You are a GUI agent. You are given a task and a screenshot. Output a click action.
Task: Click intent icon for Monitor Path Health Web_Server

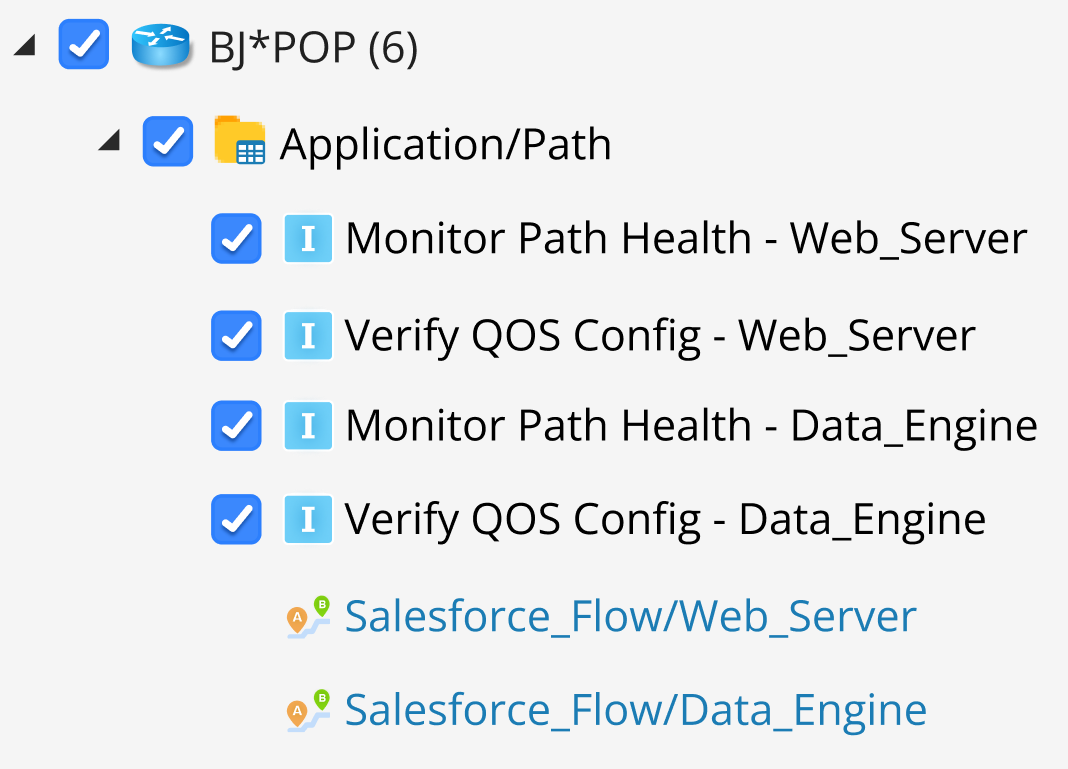click(308, 239)
